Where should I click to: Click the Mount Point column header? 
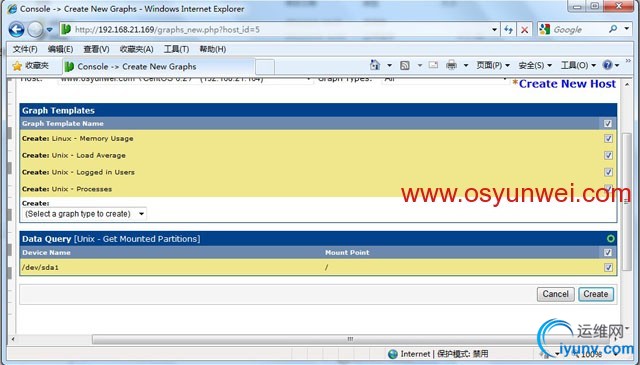point(347,252)
